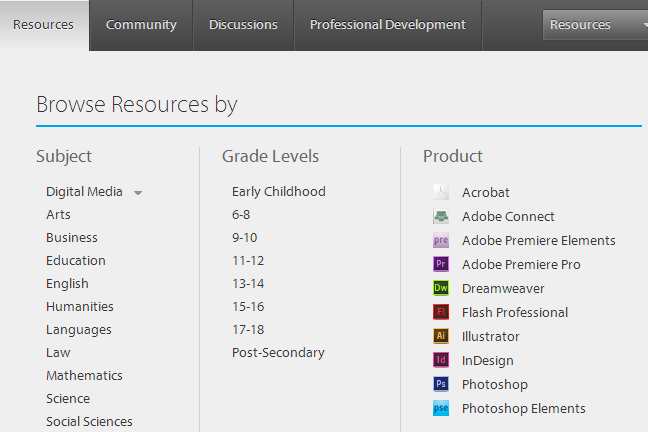Click the Premiere Pro 'Pr' icon
Screen dimensions: 648x432
(x=441, y=264)
